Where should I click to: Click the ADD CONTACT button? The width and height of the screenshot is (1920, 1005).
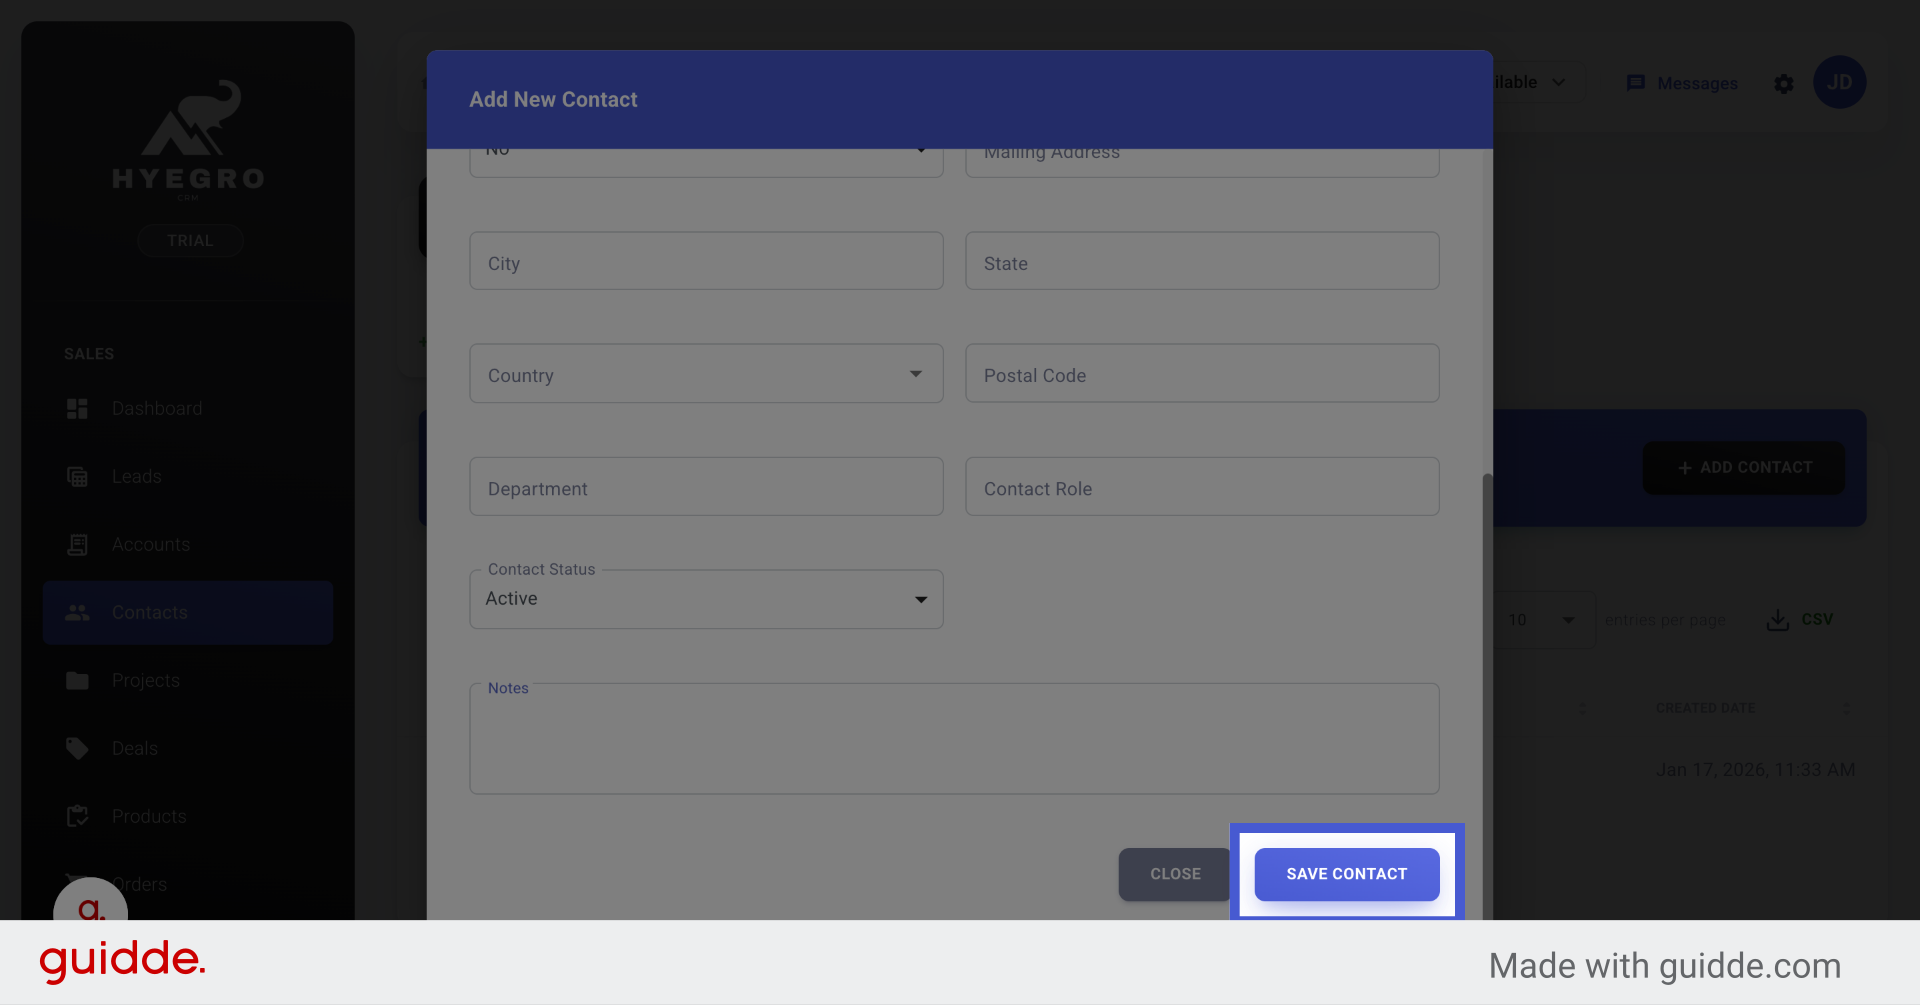[x=1742, y=467]
